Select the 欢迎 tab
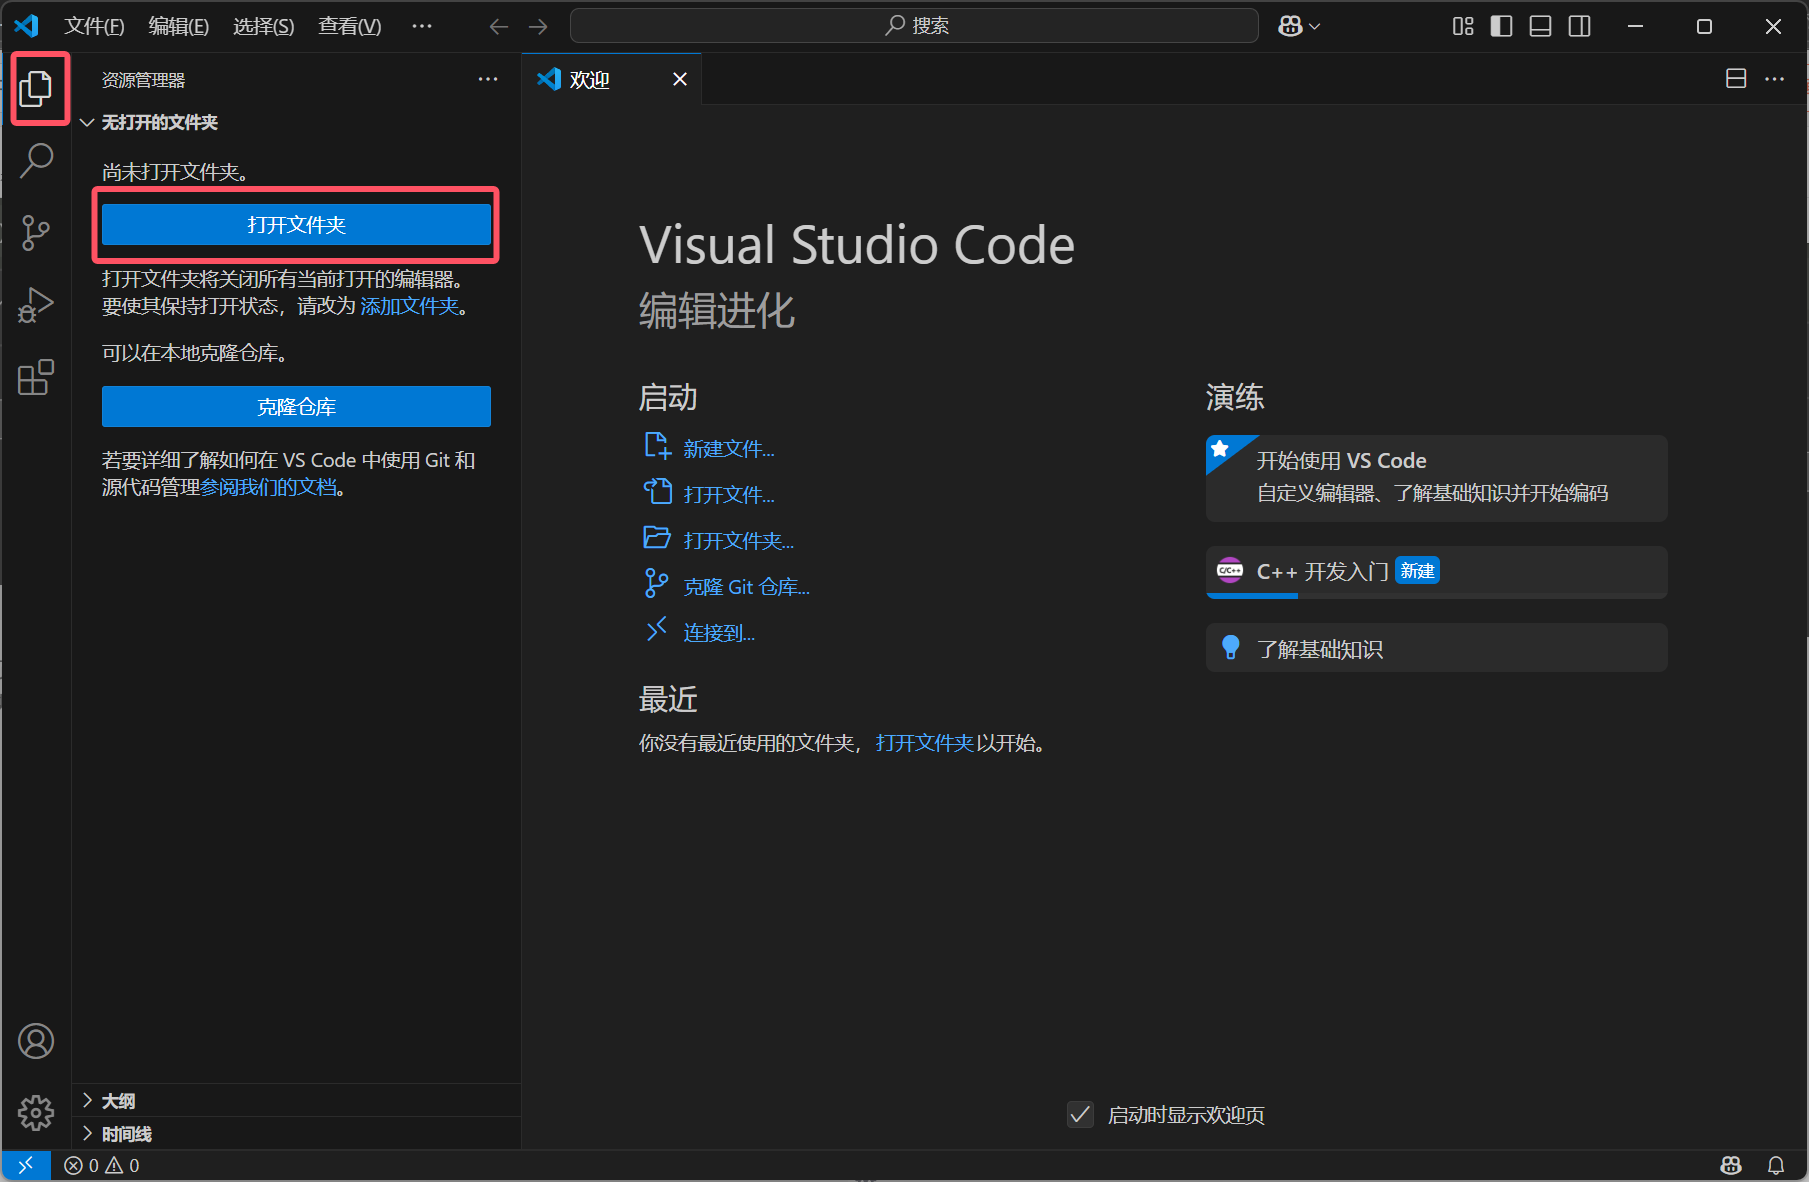The width and height of the screenshot is (1809, 1182). (611, 79)
